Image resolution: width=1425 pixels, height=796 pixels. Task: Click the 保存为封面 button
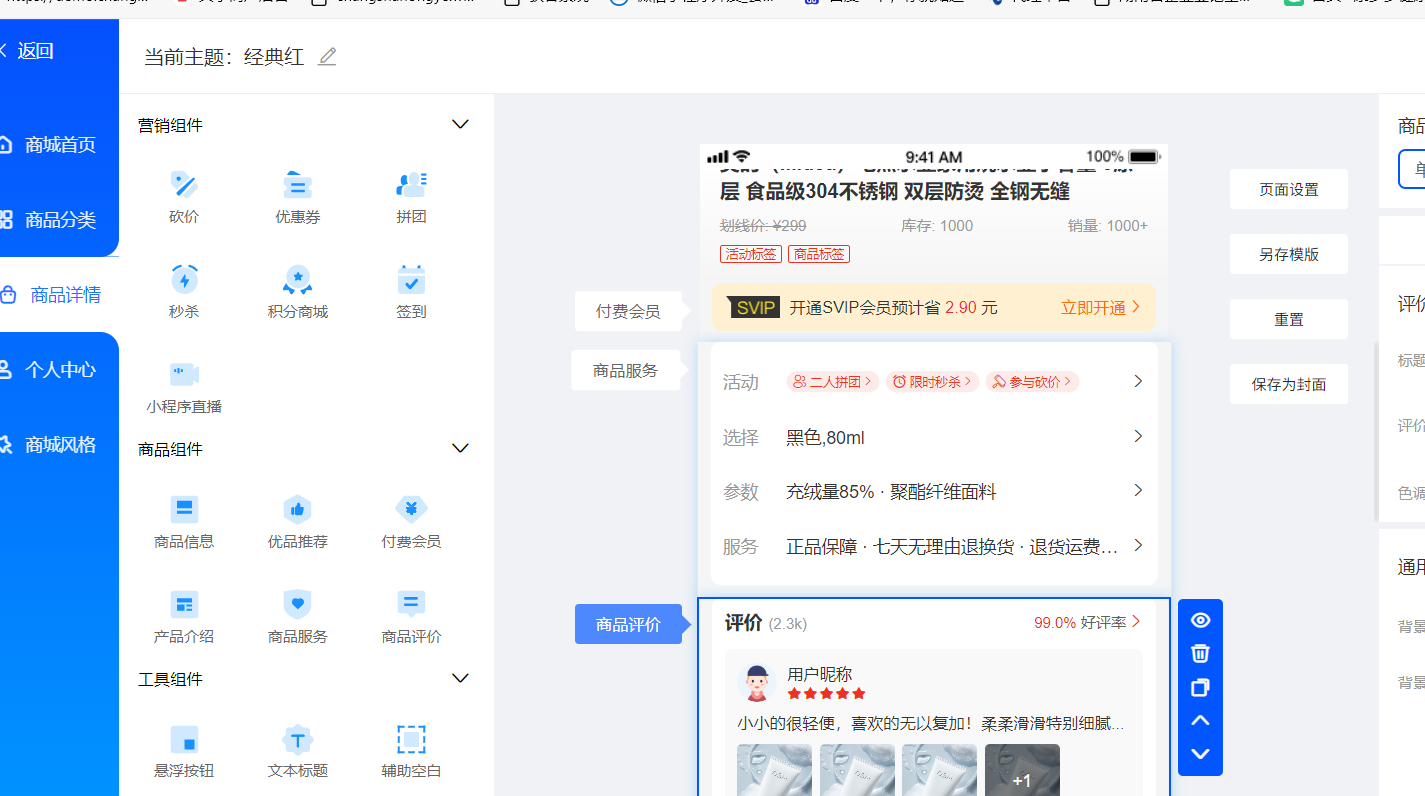click(1289, 384)
